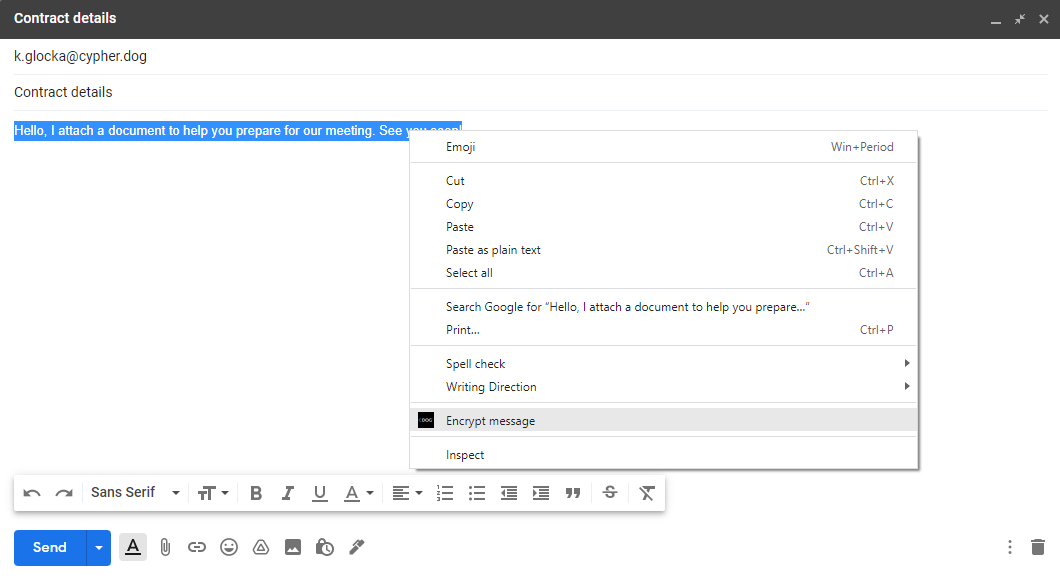Screen dimensions: 1060x576
Task: Open the text color picker
Action: [x=359, y=492]
